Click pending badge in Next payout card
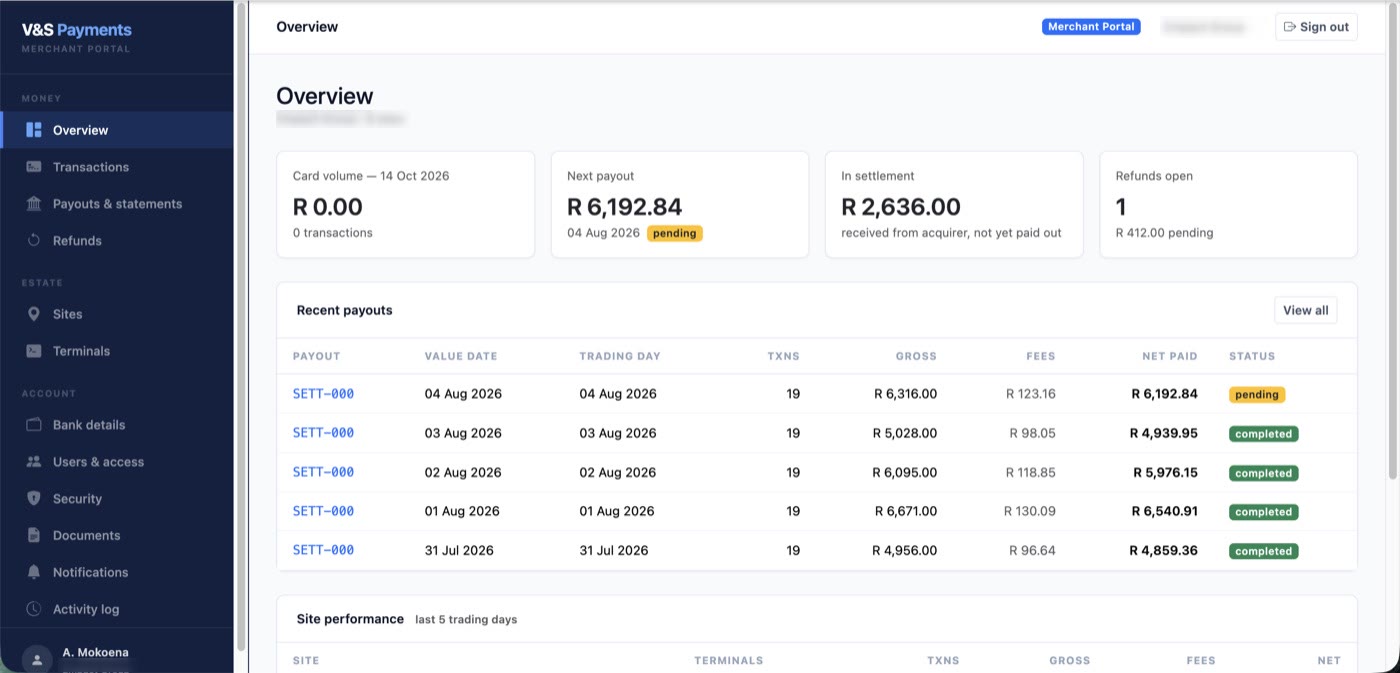 coord(675,233)
